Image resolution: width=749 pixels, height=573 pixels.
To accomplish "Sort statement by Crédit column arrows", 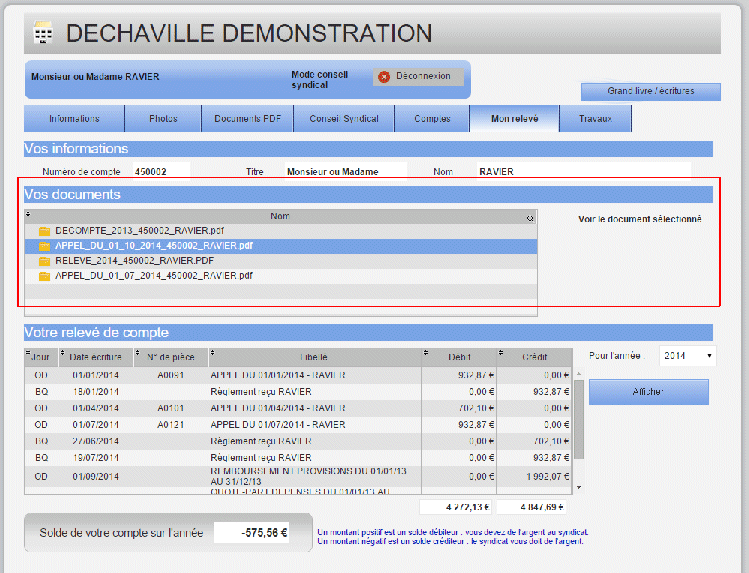I will 501,352.
